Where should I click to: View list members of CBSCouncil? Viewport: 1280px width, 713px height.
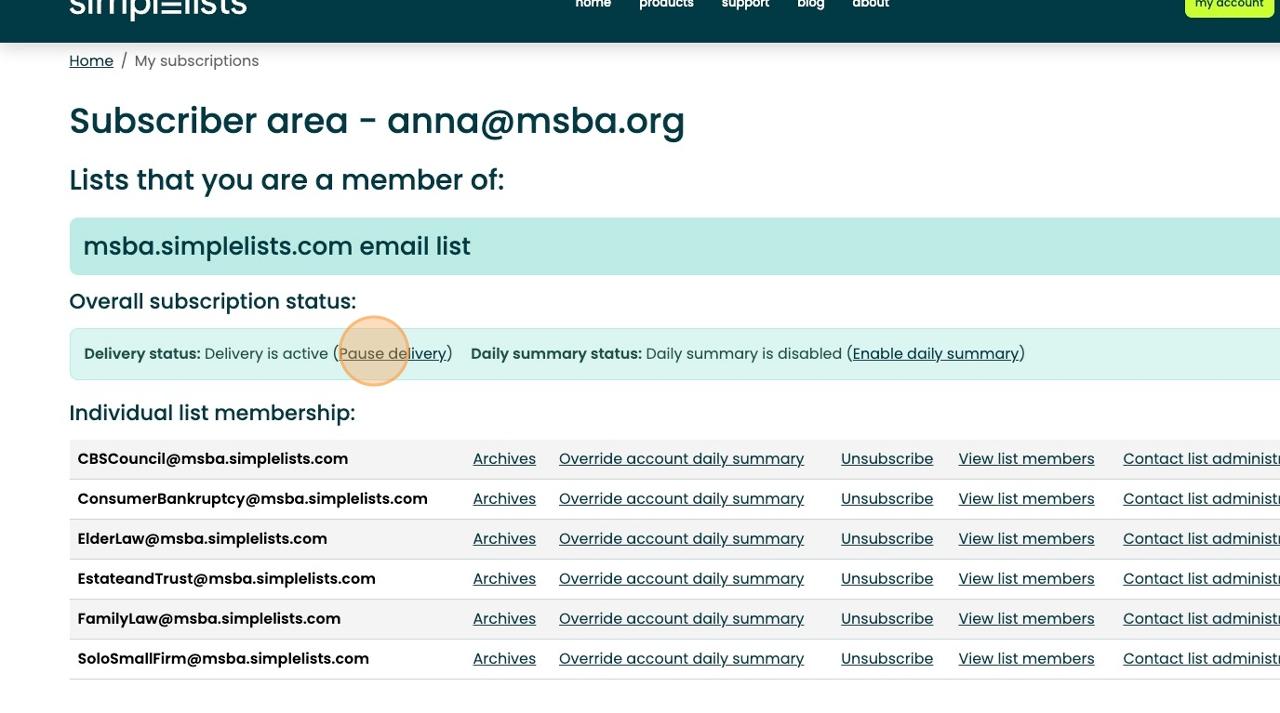[1026, 459]
